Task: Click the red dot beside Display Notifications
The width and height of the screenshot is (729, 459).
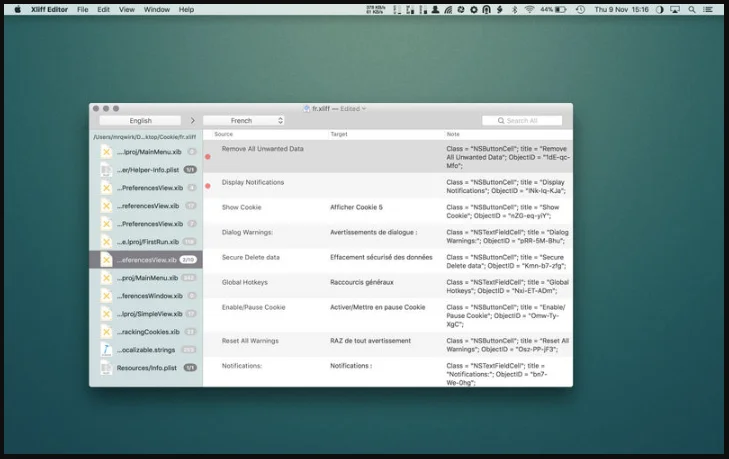Action: click(208, 186)
